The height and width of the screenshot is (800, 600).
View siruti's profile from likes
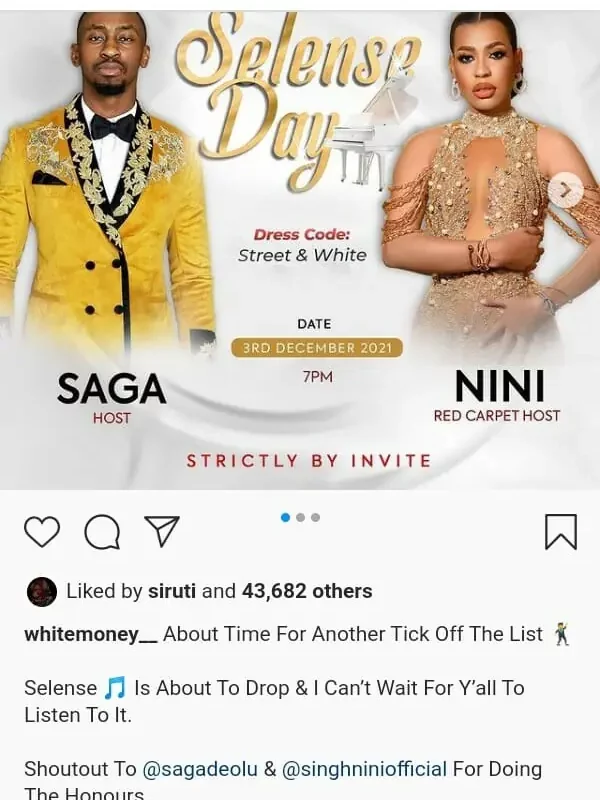(172, 591)
